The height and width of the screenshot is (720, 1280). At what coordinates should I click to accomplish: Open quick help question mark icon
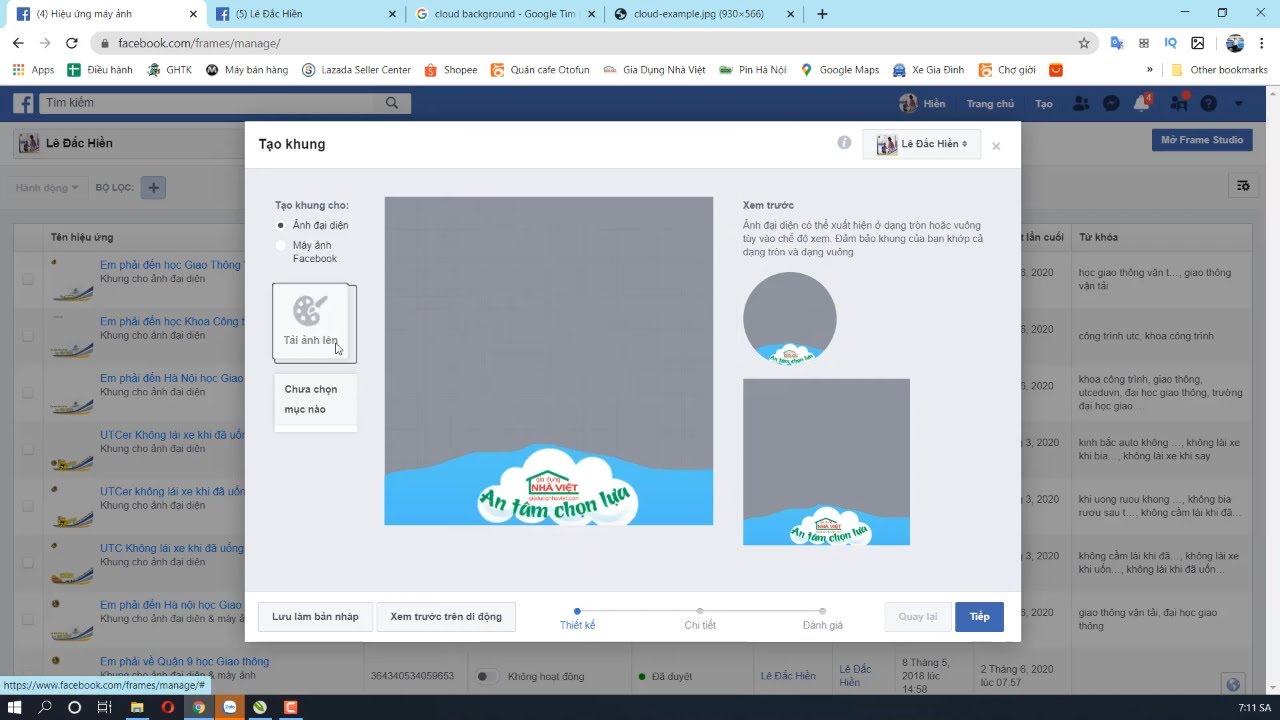pos(1208,103)
